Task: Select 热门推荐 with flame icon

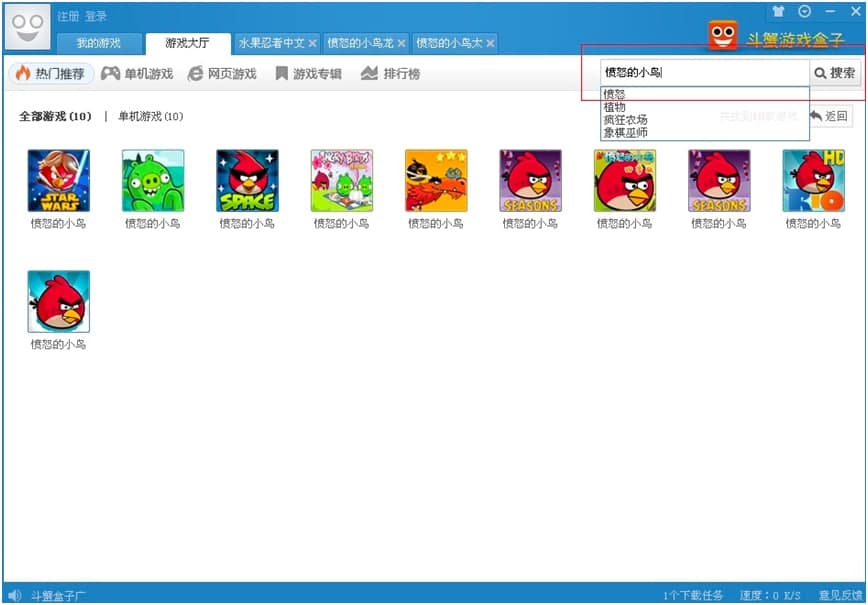Action: 51,74
